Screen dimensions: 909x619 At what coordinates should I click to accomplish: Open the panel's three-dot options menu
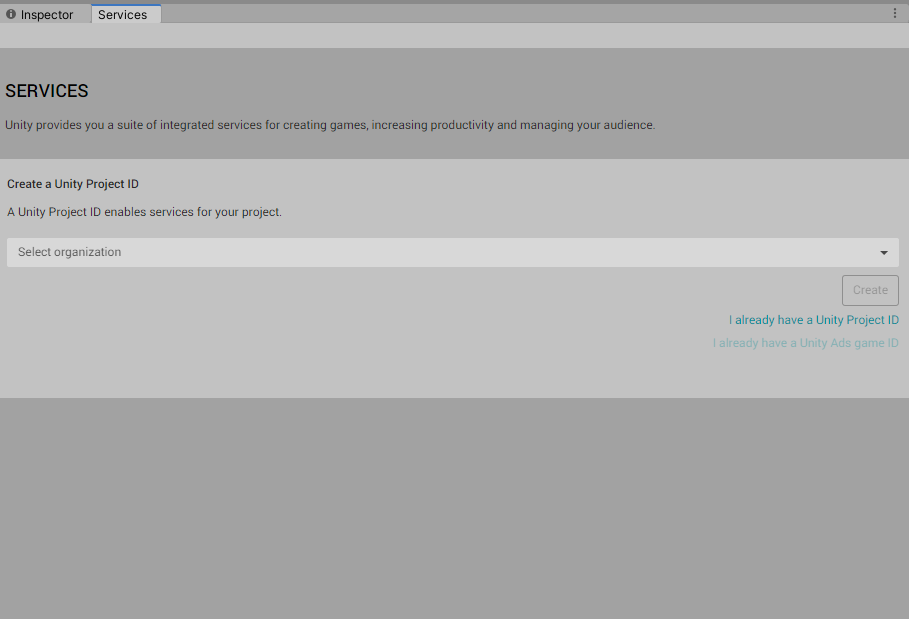pos(895,13)
